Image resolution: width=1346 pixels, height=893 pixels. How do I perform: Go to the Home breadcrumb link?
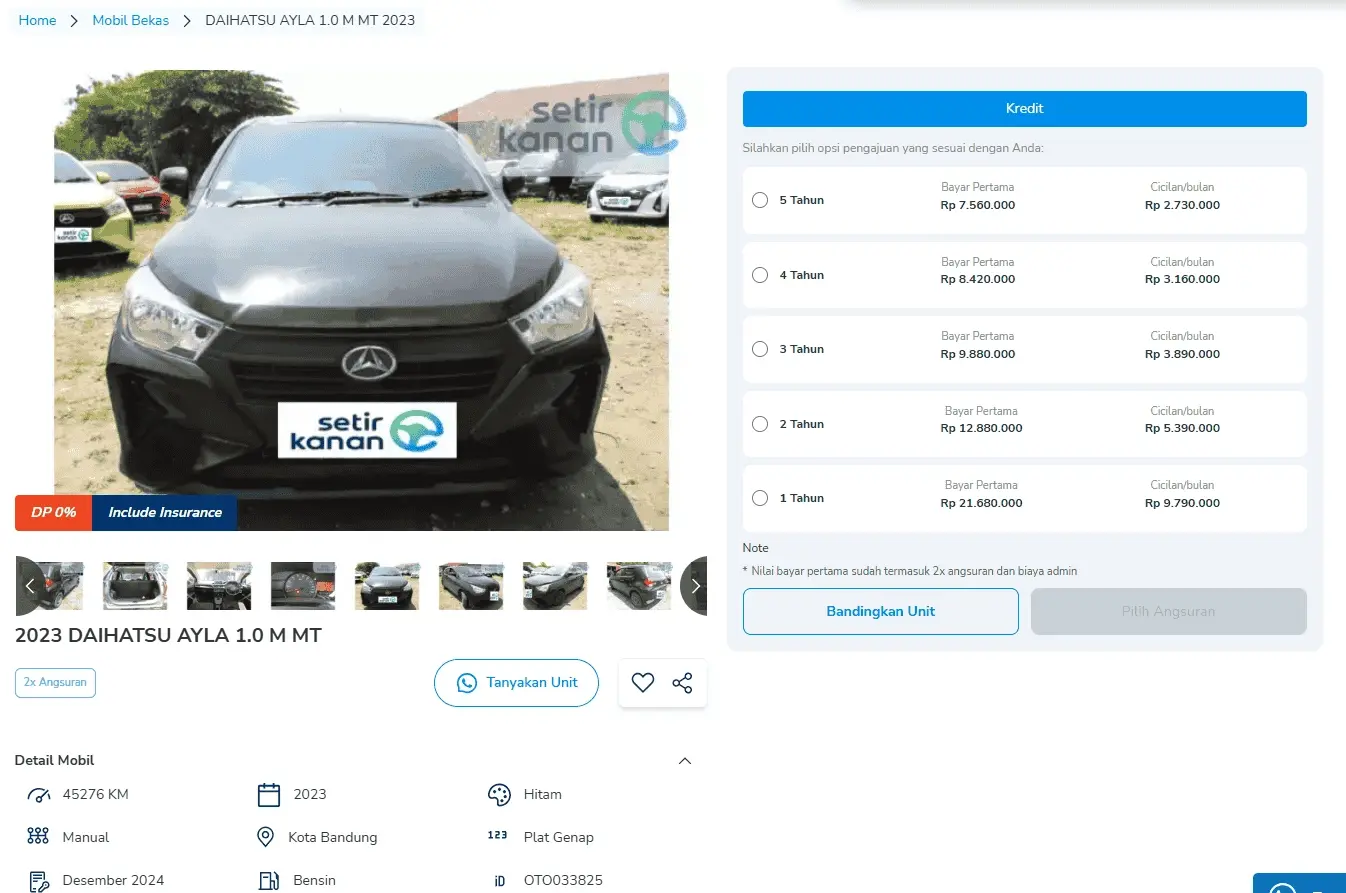point(37,20)
